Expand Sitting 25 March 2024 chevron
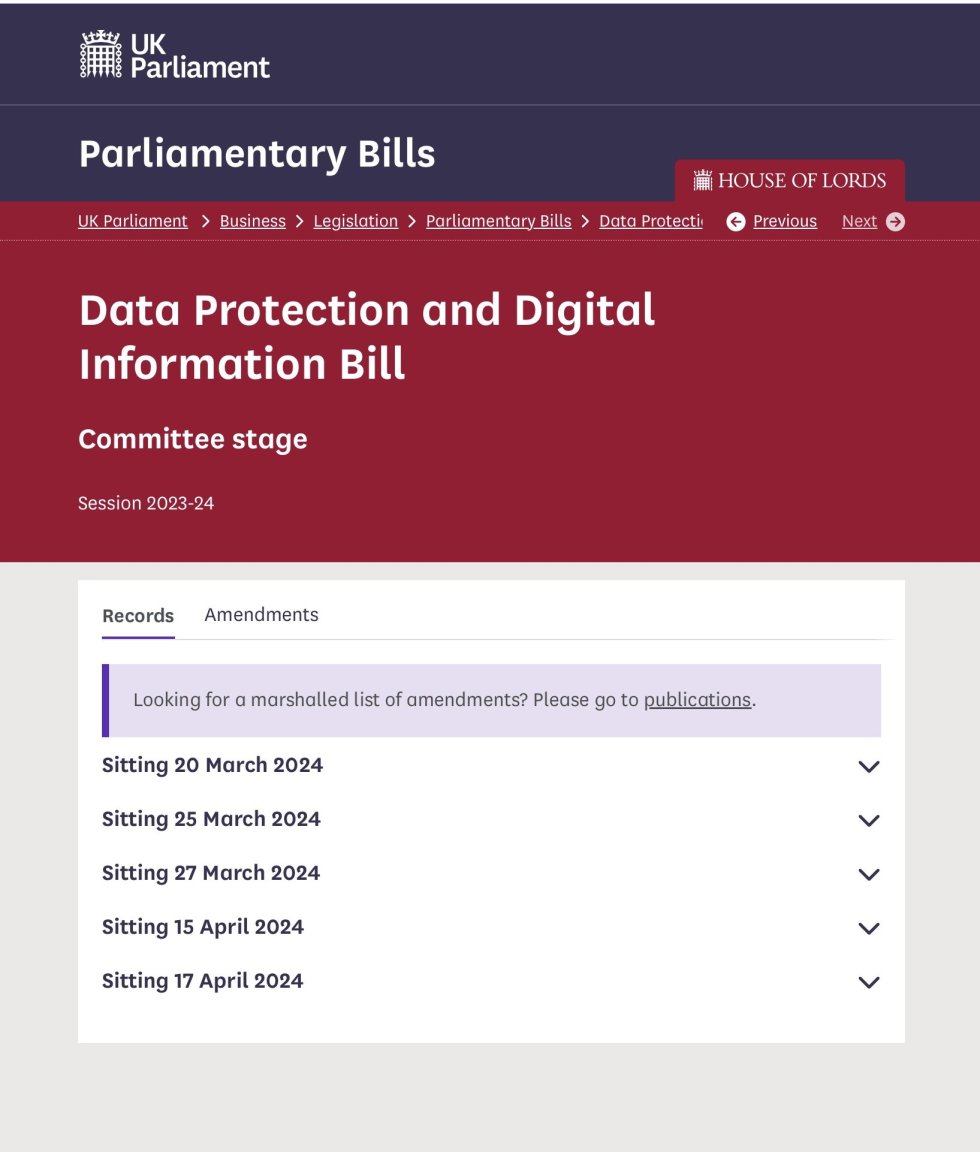The image size is (980, 1152). pyautogui.click(x=869, y=820)
